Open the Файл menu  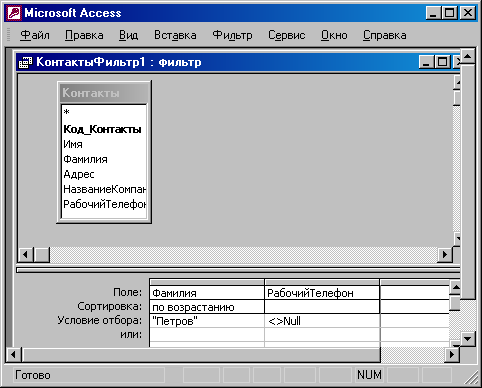pyautogui.click(x=35, y=35)
